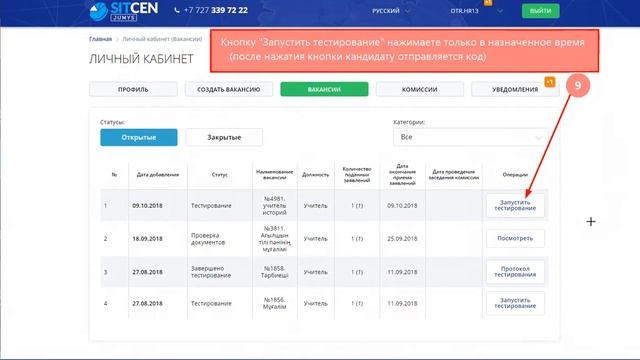Запустить тестирование for vacancy №1856
Viewport: 640px width, 360px height.
coord(515,303)
